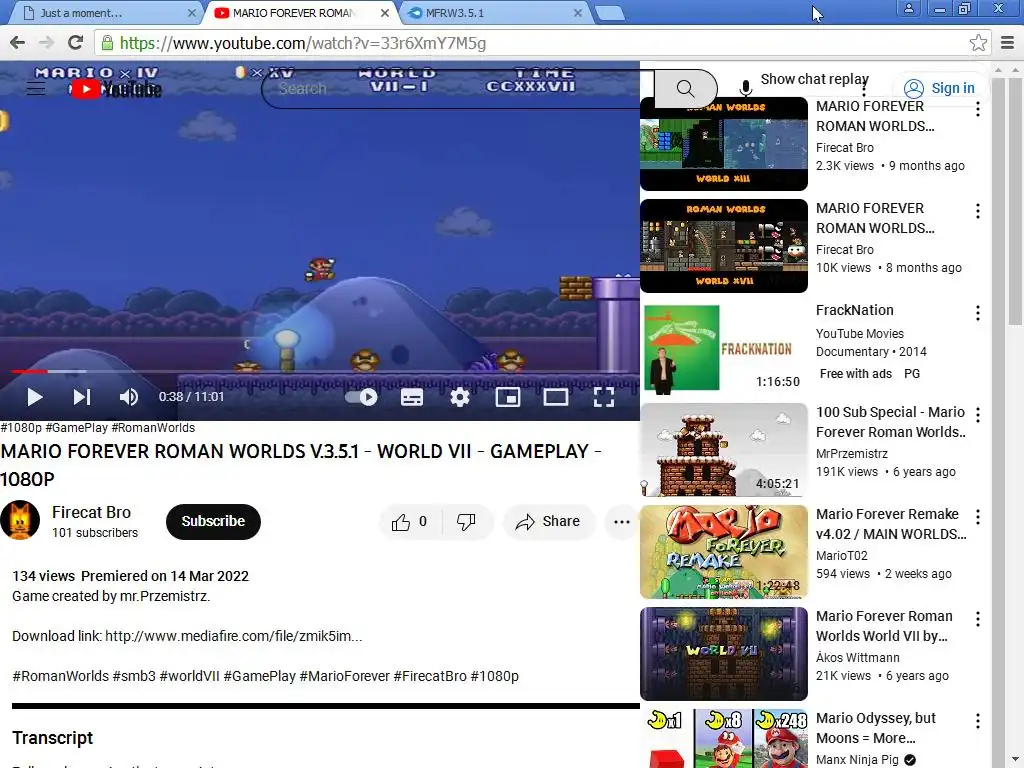Search with voice microphone icon
This screenshot has height=768, width=1024.
click(x=745, y=88)
